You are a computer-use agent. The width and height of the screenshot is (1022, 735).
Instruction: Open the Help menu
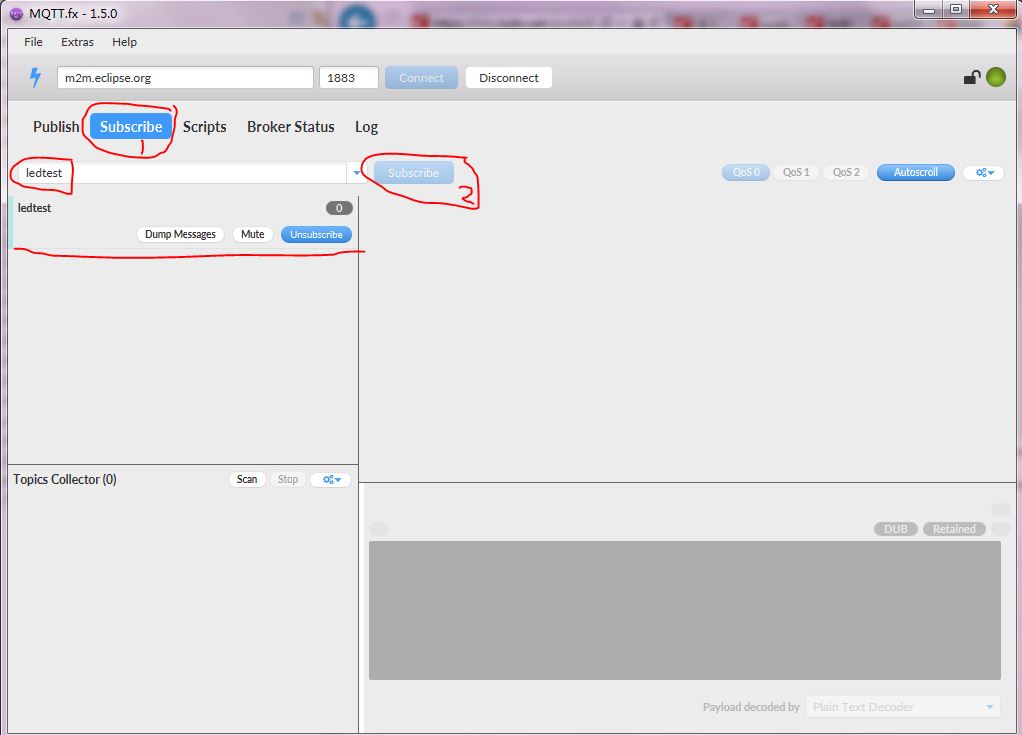[x=124, y=42]
